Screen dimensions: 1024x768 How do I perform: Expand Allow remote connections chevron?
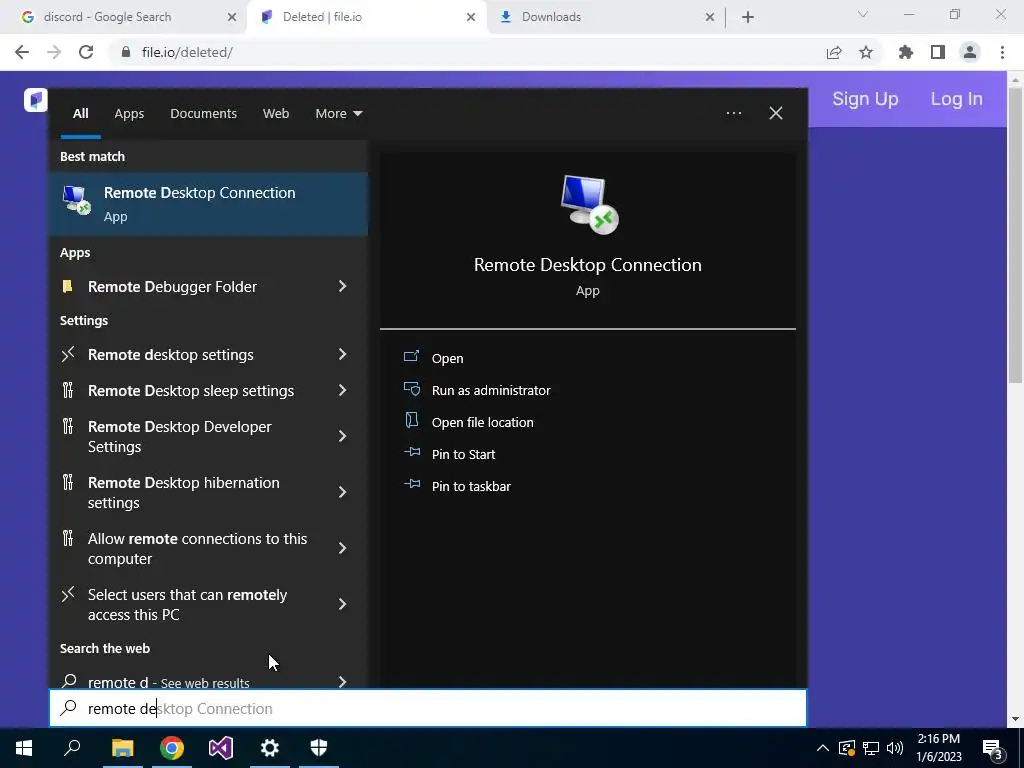coord(342,548)
